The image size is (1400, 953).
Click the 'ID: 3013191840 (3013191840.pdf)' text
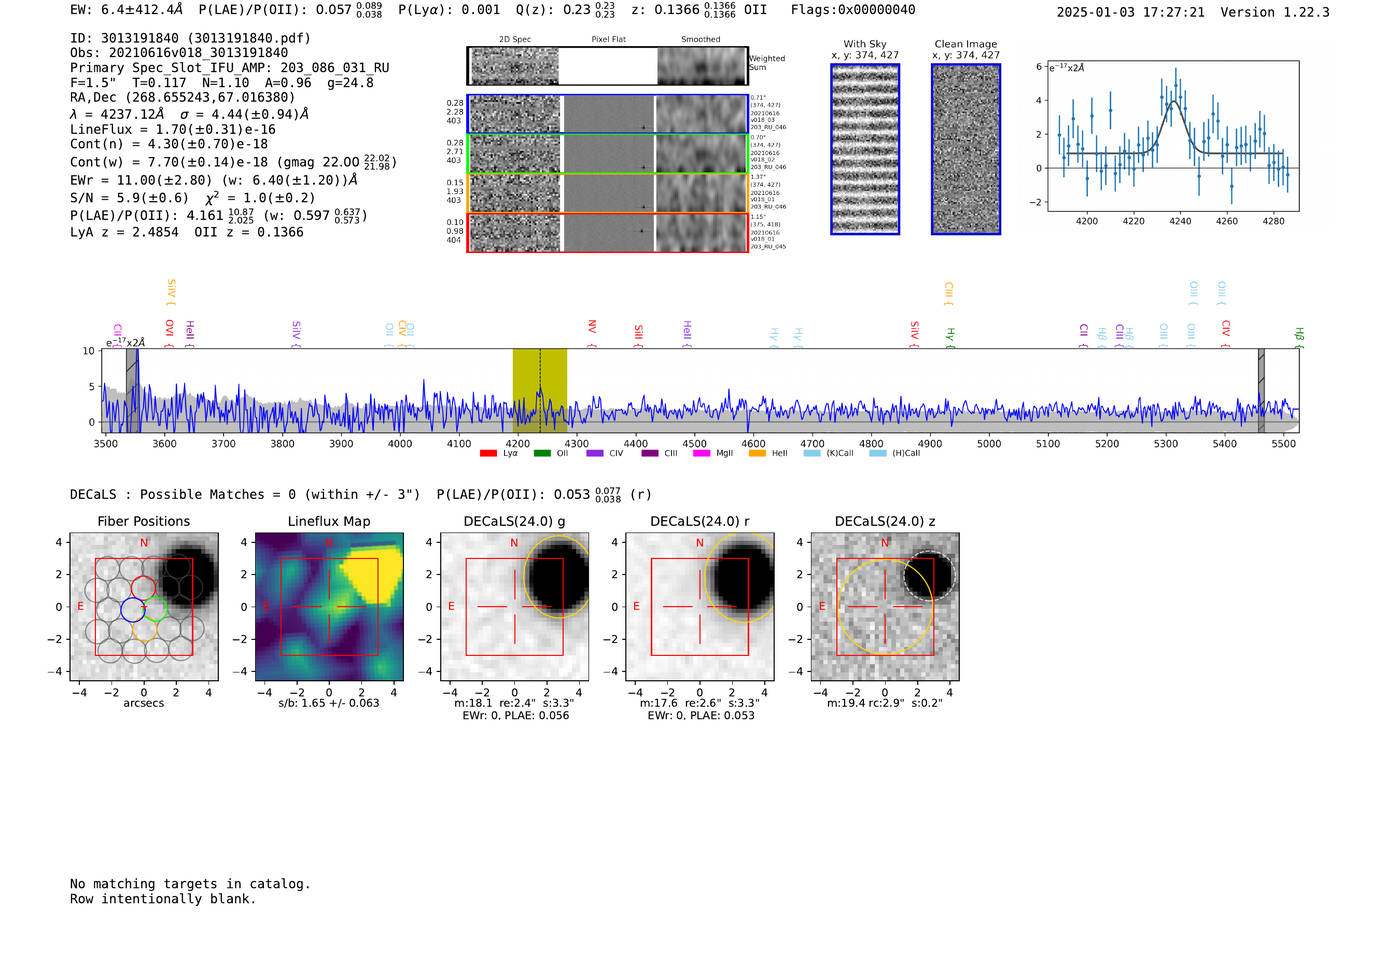190,38
